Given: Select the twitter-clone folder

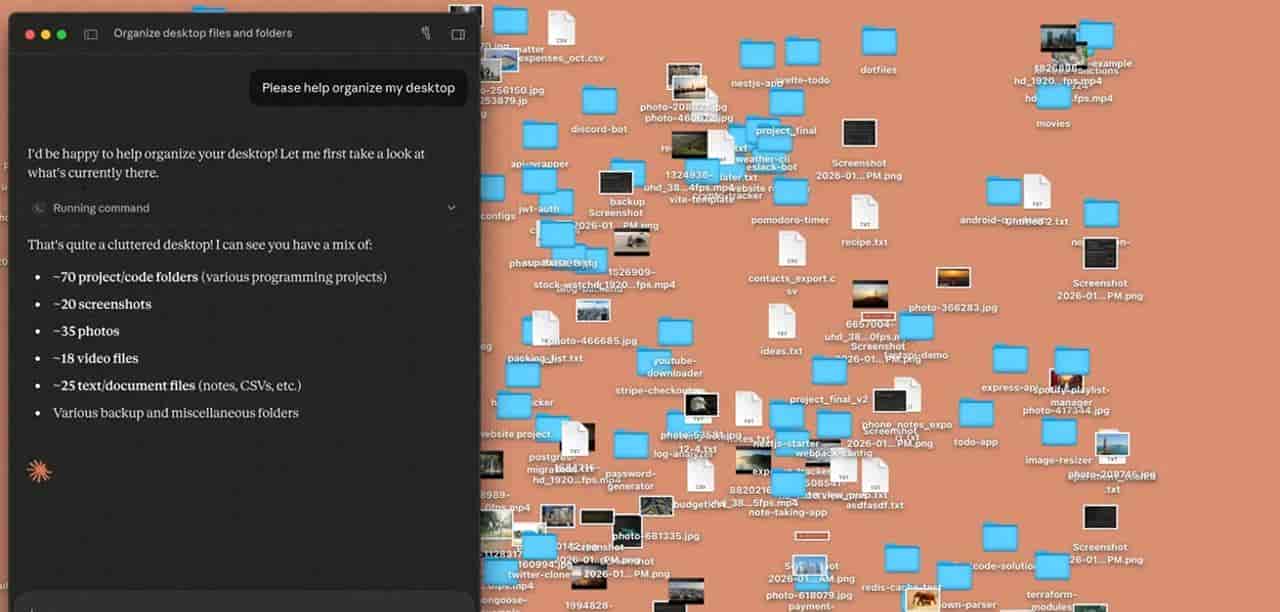Looking at the screenshot, I should click(538, 547).
